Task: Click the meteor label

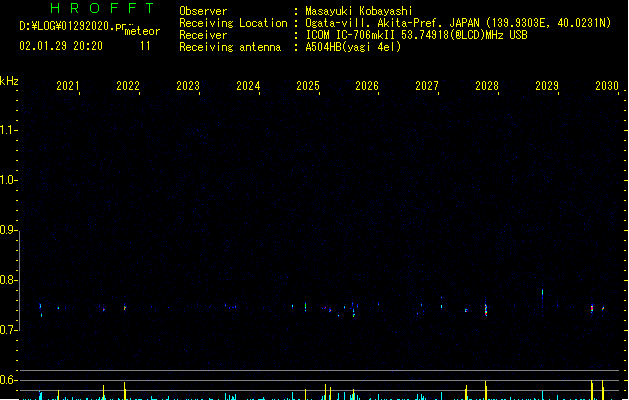Action: tap(142, 31)
